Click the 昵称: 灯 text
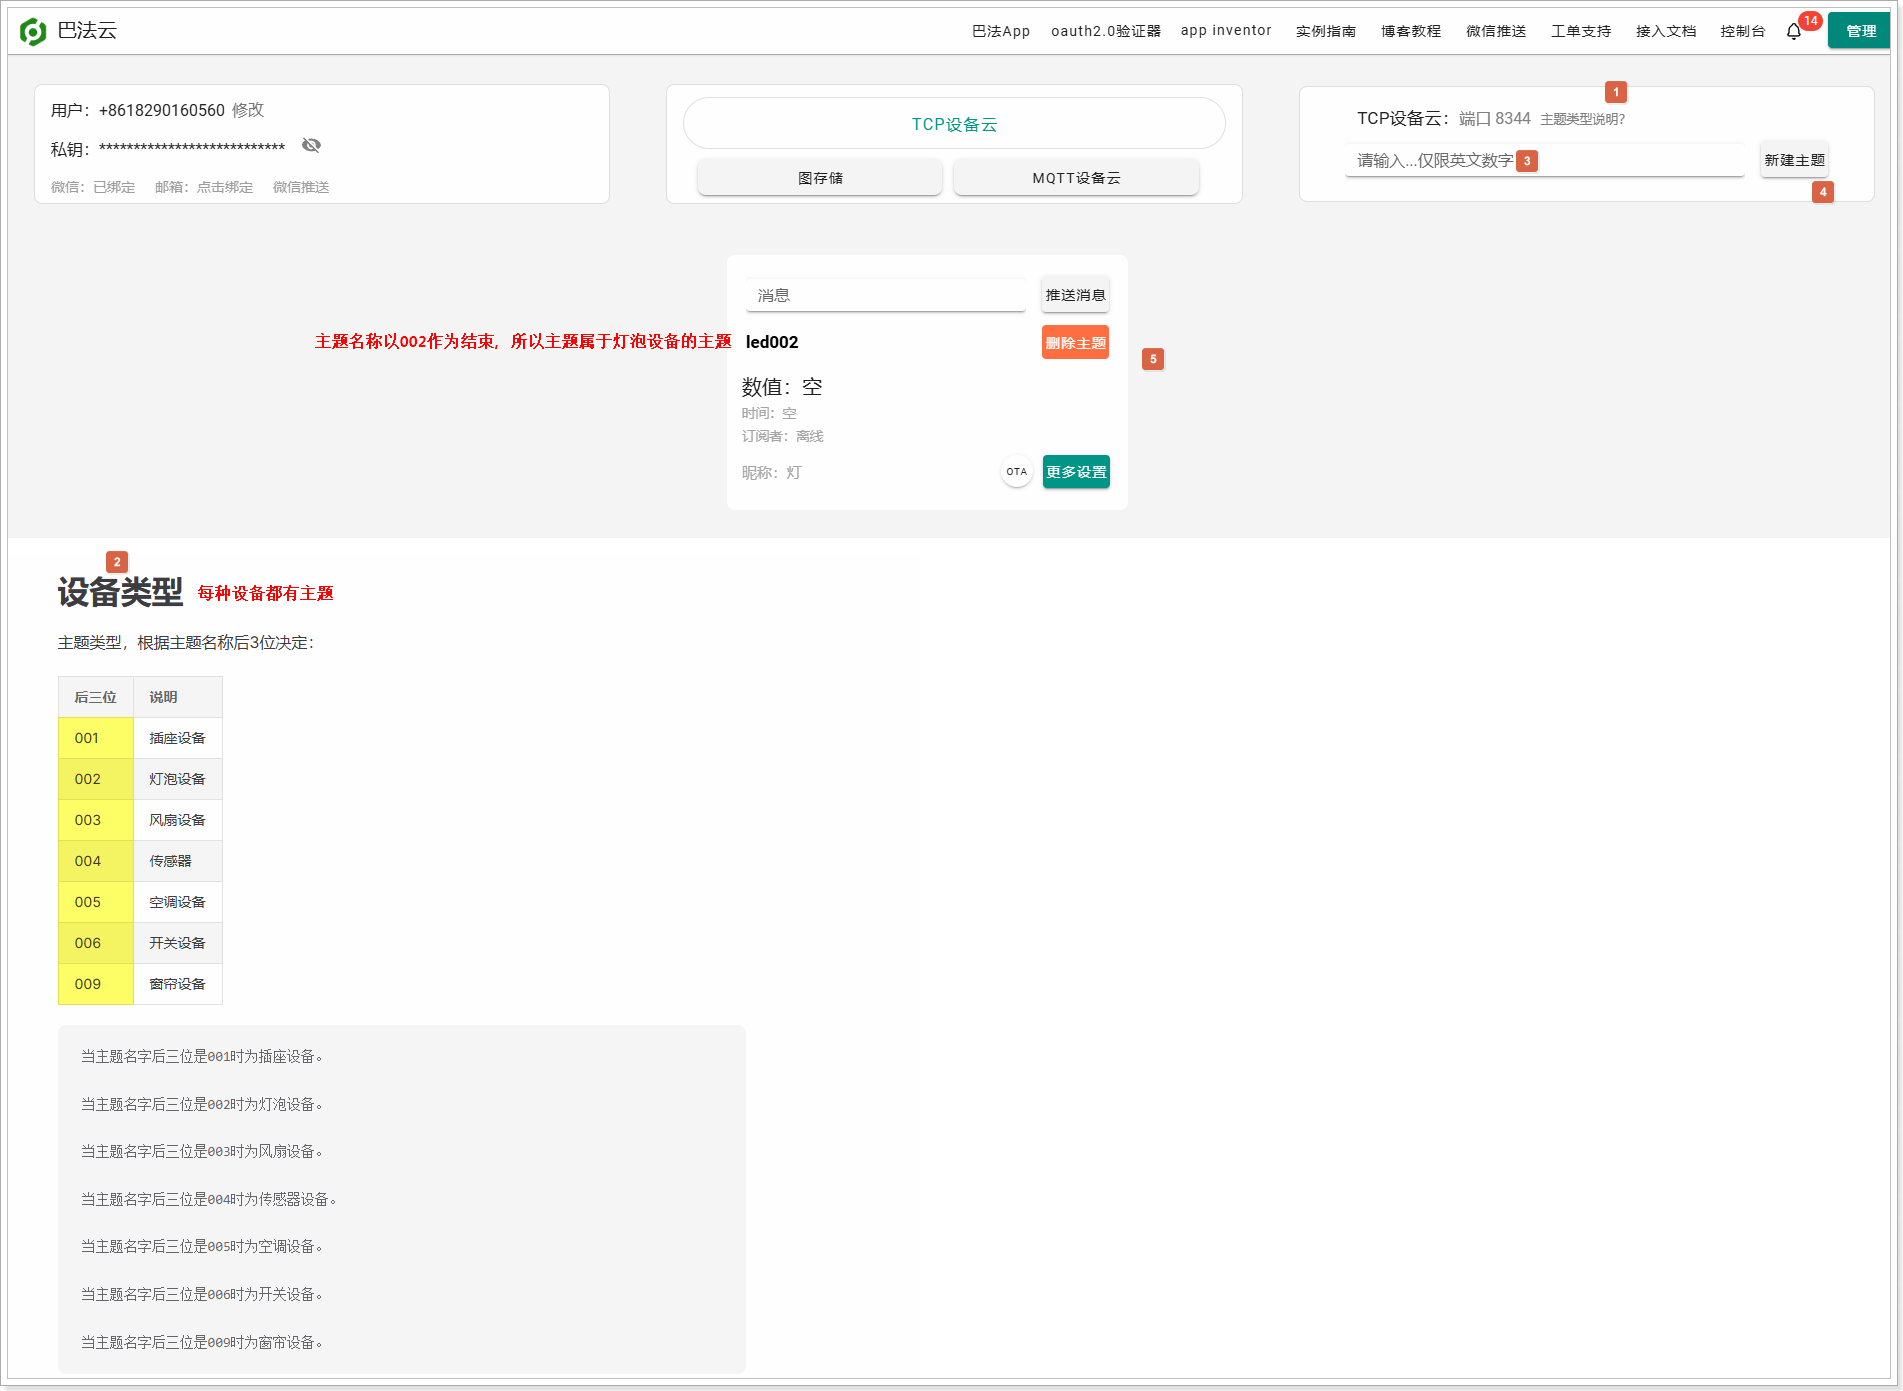 coord(771,473)
